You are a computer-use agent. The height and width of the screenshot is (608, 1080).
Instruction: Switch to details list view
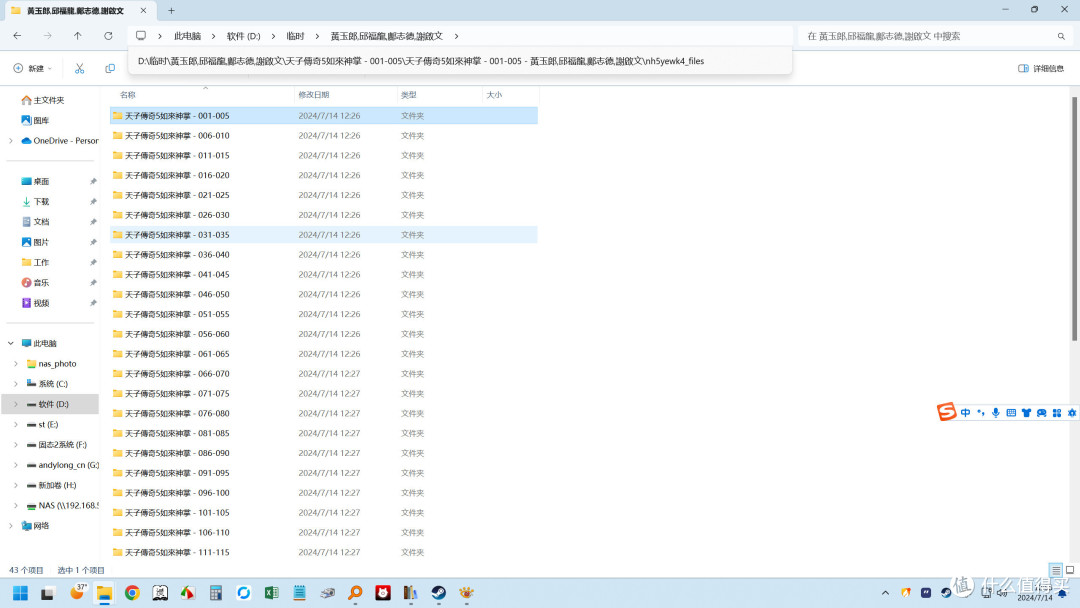(x=1056, y=570)
